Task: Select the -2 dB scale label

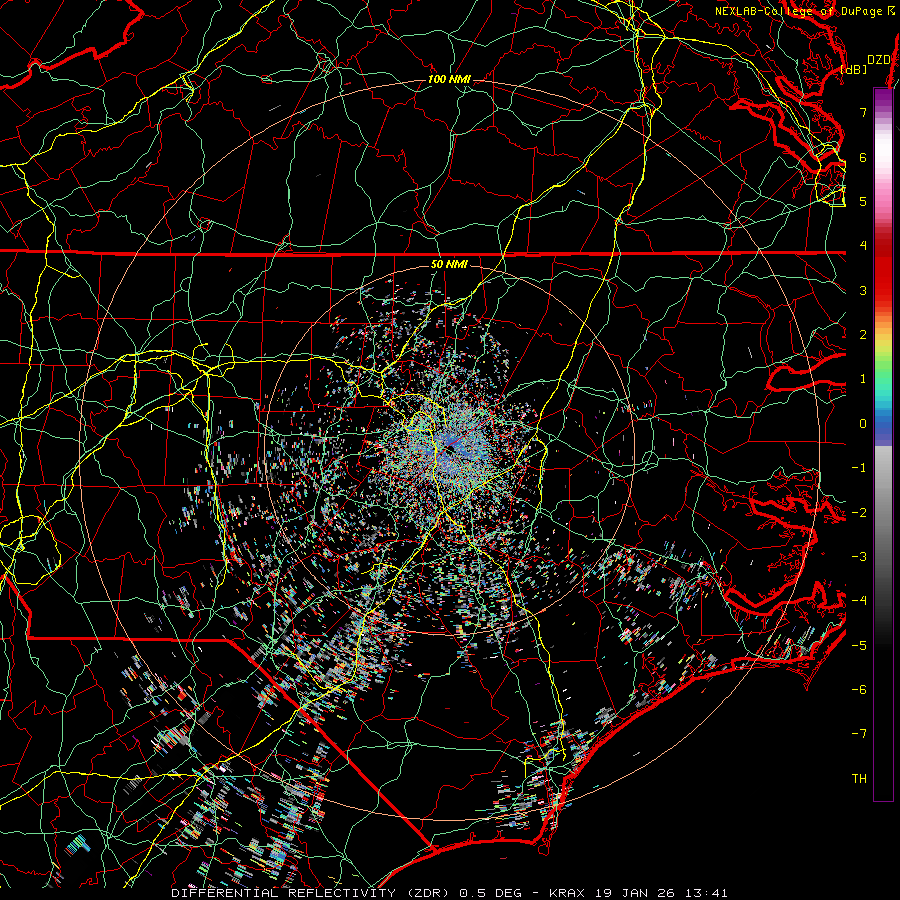Action: [x=859, y=512]
